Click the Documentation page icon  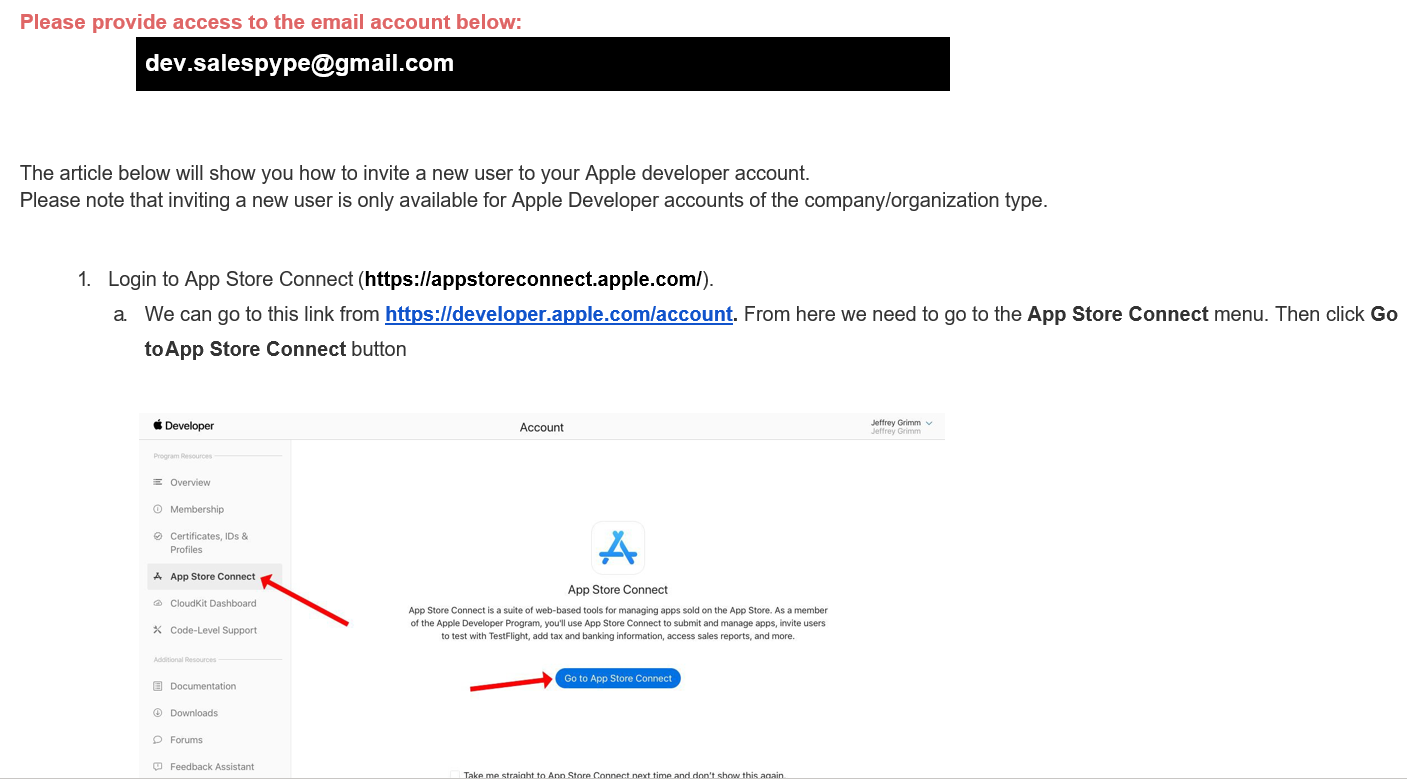point(157,686)
